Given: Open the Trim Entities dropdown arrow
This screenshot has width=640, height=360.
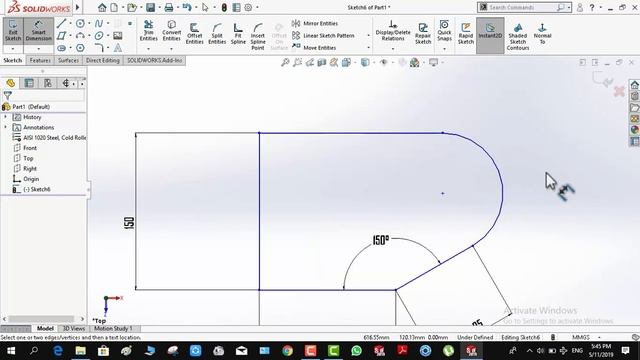Looking at the screenshot, I should pos(149,49).
